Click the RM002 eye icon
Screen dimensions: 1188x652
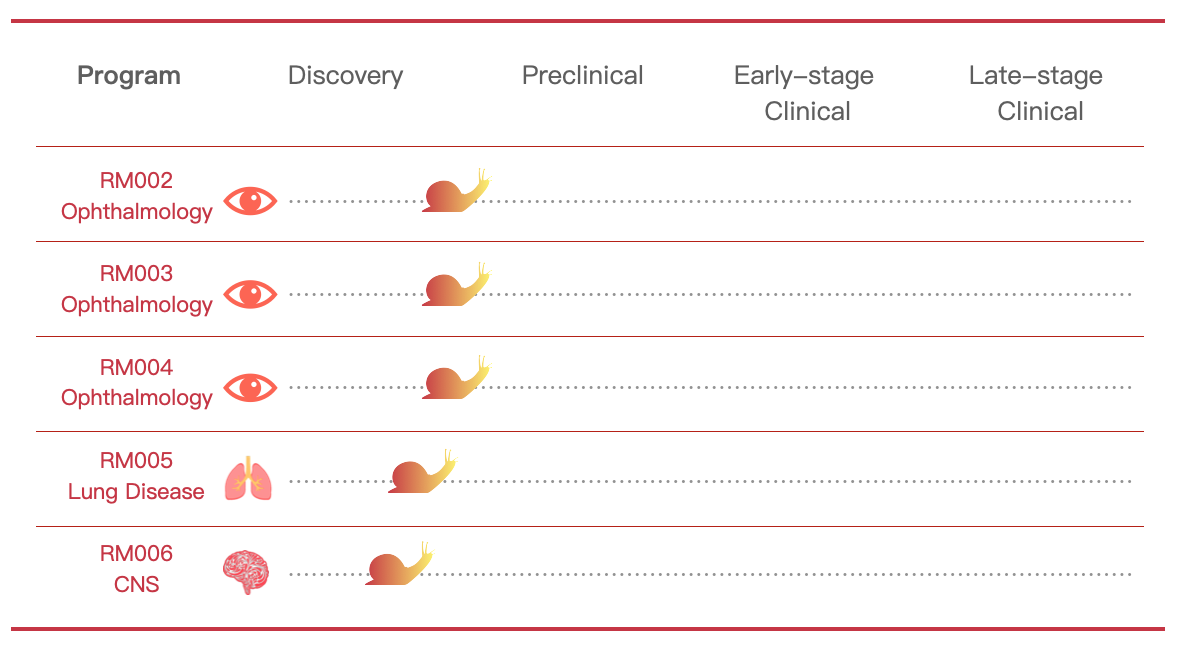[250, 201]
